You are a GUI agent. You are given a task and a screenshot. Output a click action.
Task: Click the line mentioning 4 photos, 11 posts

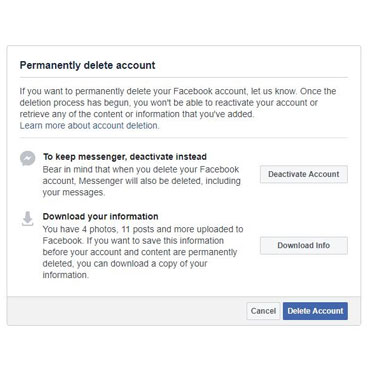click(x=143, y=229)
